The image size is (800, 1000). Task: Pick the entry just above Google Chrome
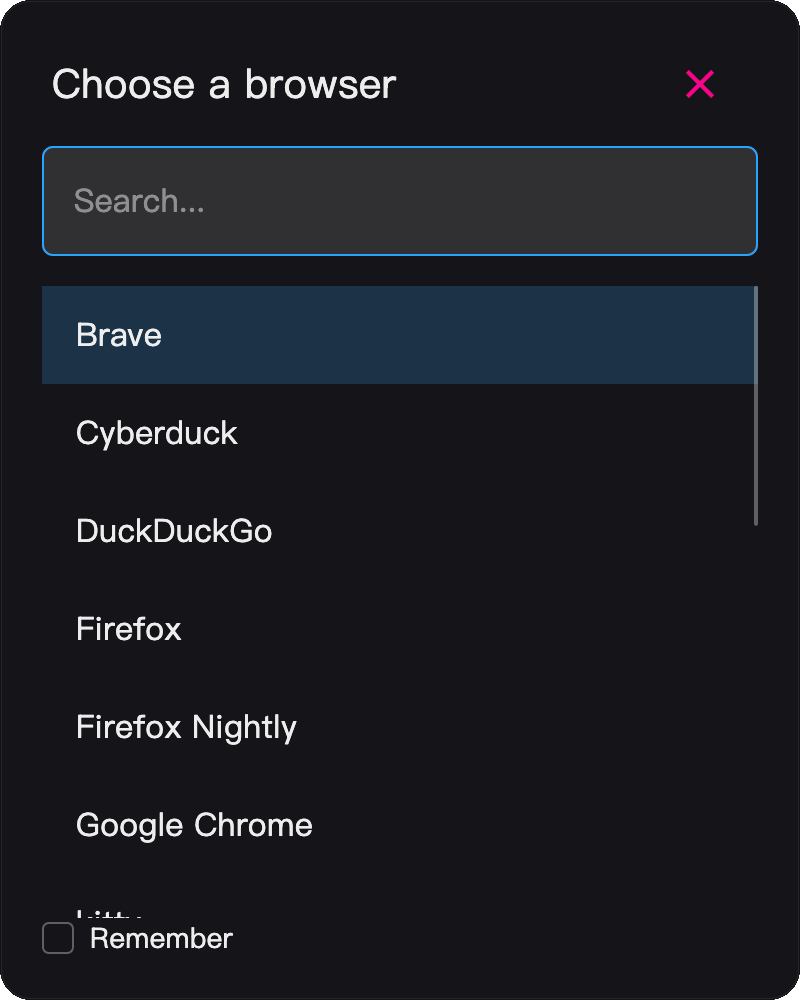186,727
